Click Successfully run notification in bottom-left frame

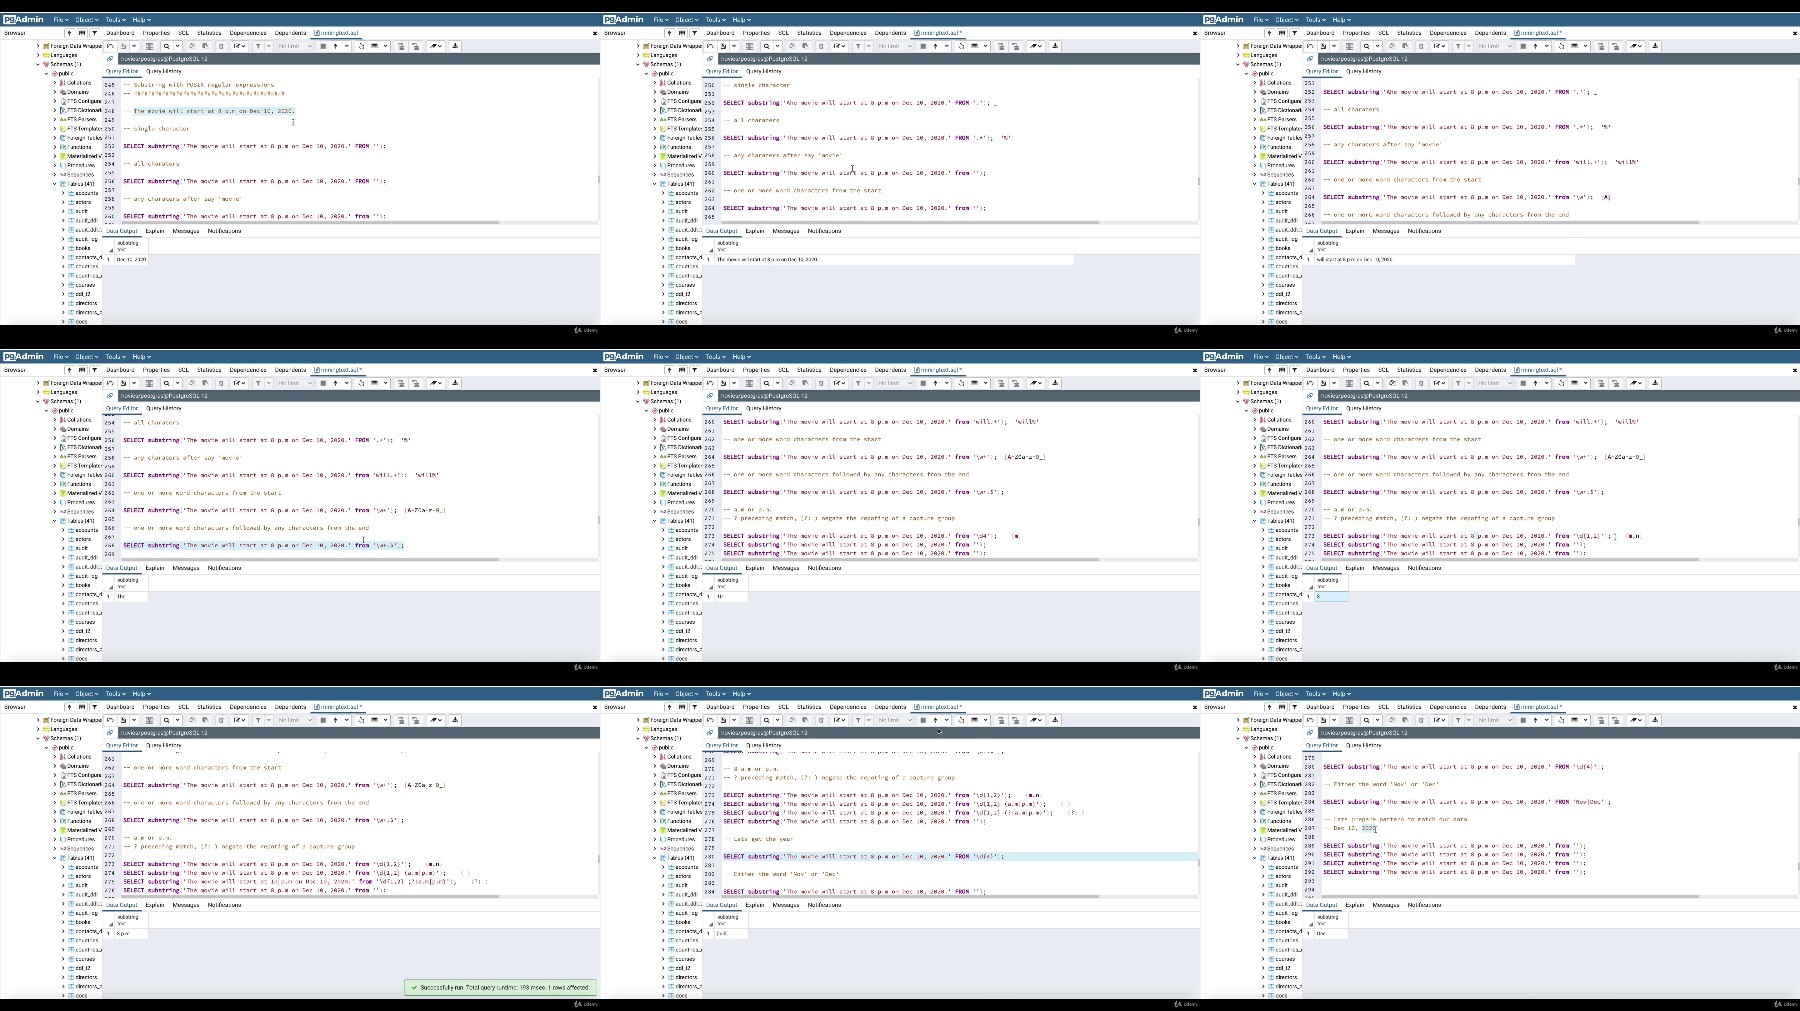(x=500, y=987)
